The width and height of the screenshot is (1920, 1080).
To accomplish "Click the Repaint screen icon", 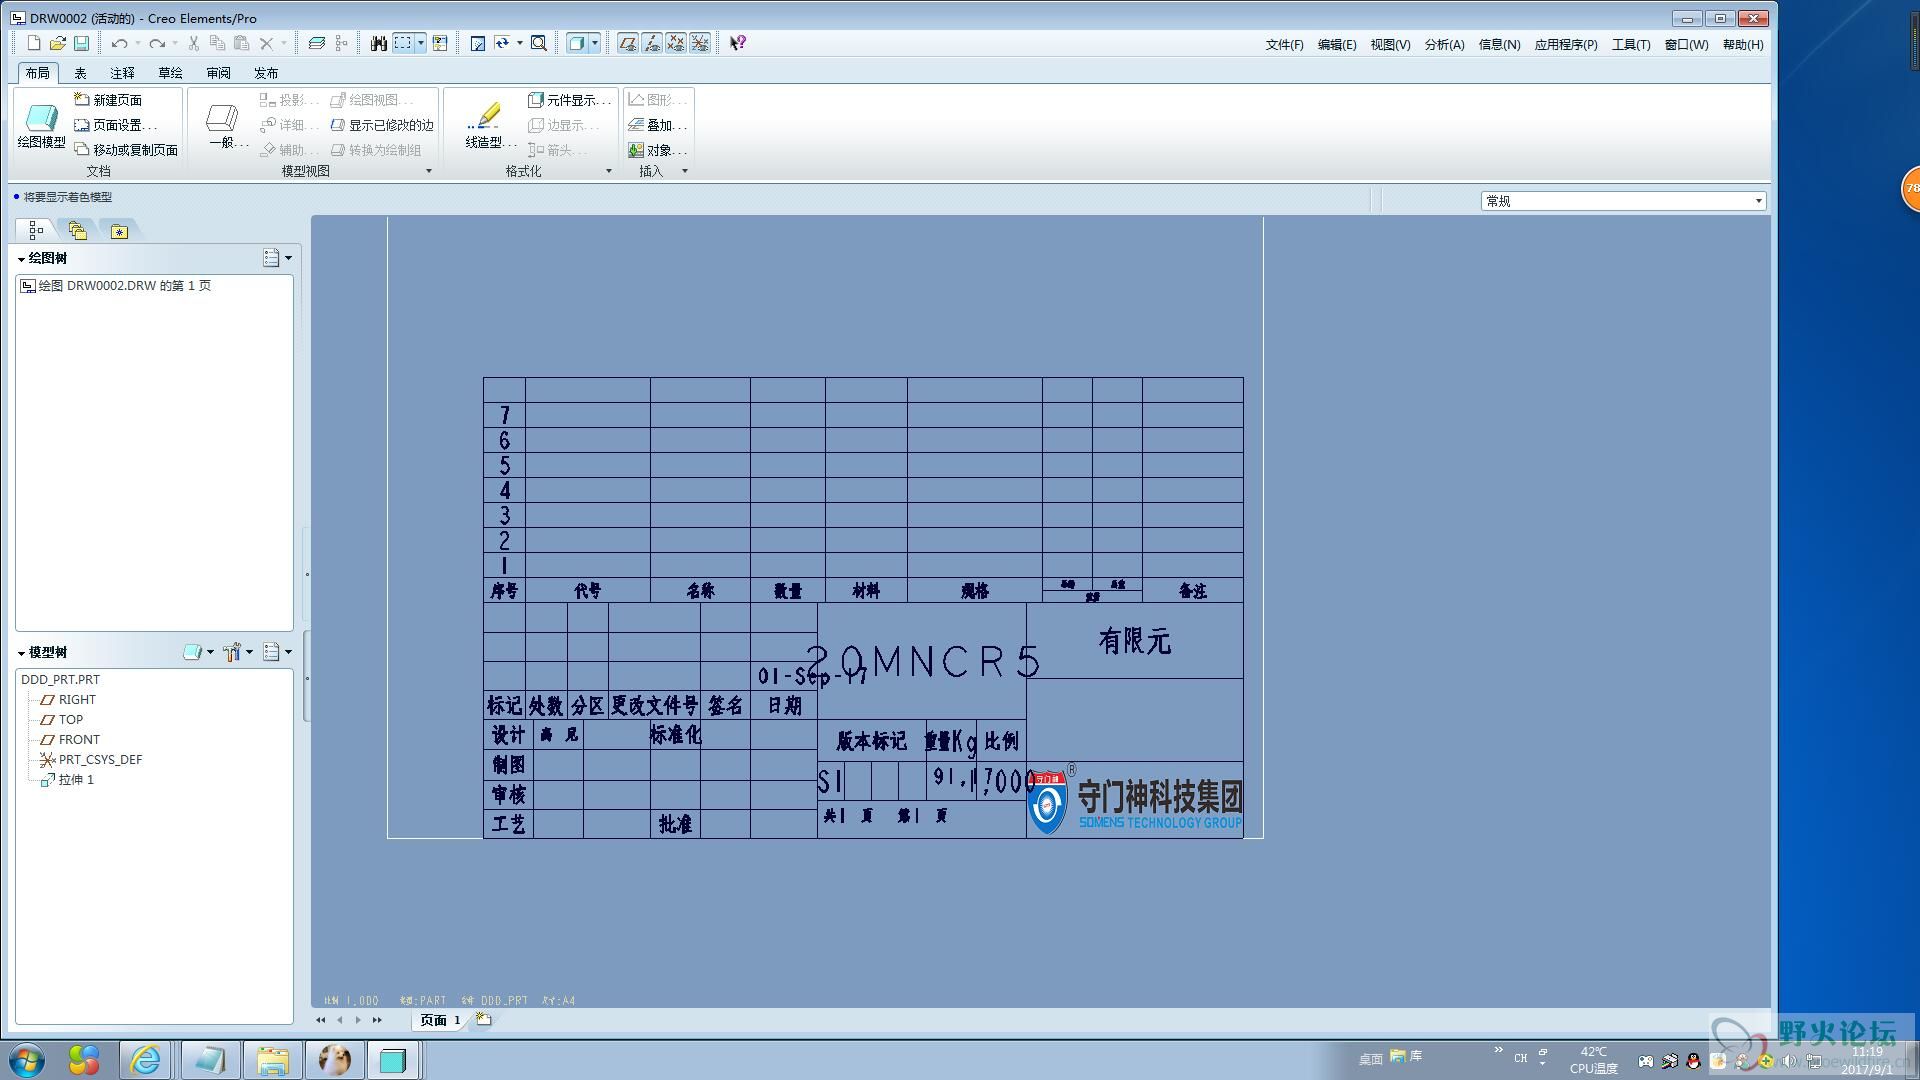I will click(x=478, y=43).
